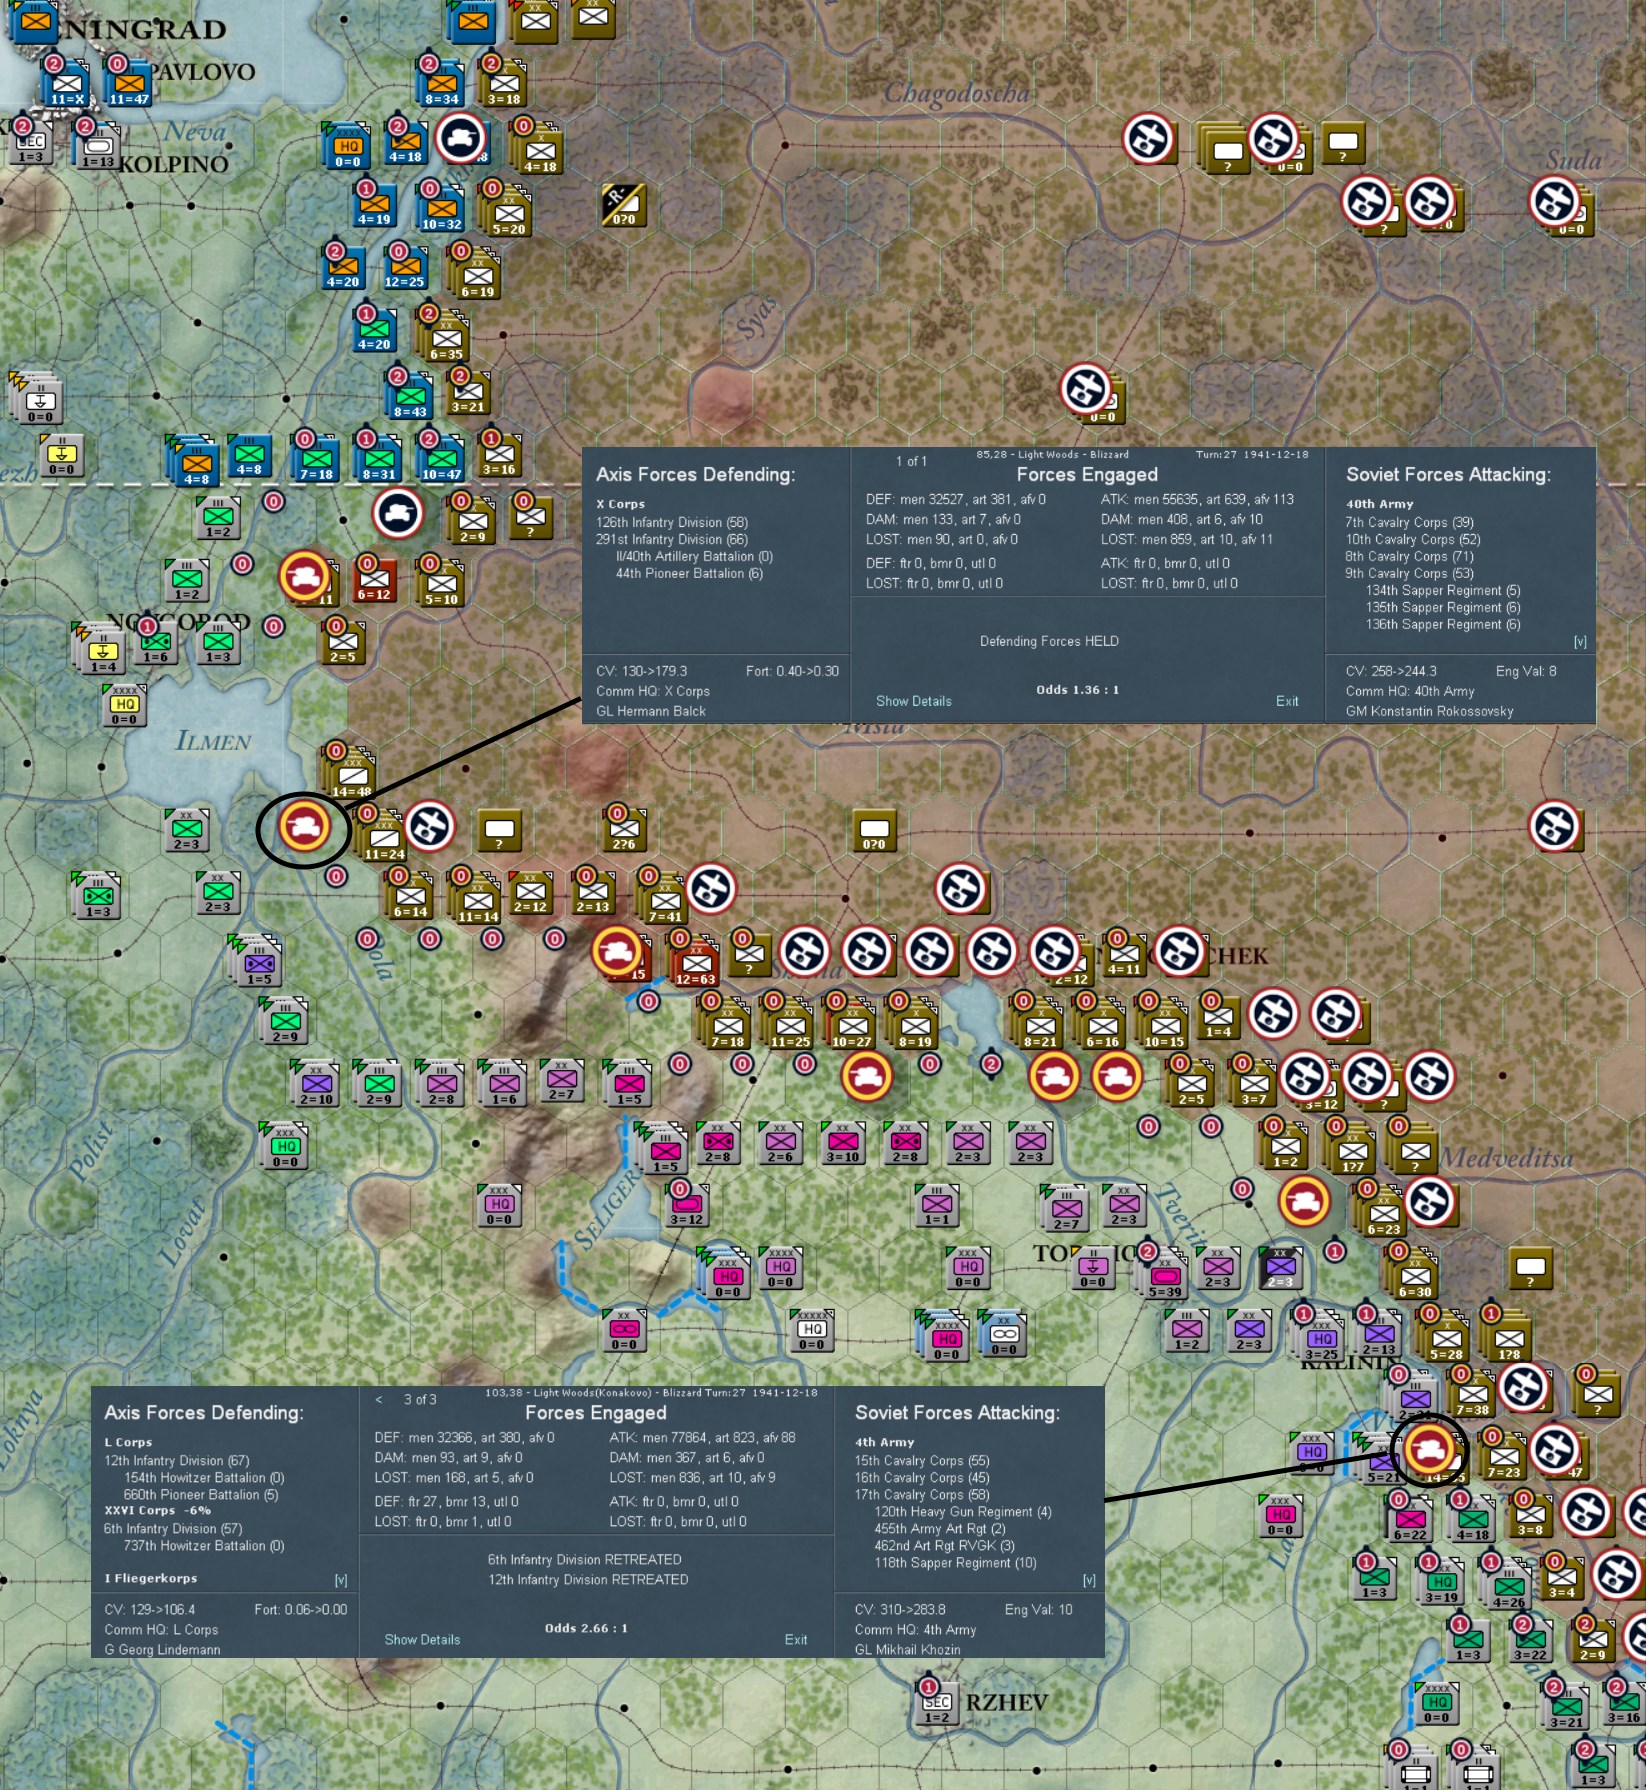
Task: Select the Soviet 14=48 unit stack
Action: (x=351, y=774)
